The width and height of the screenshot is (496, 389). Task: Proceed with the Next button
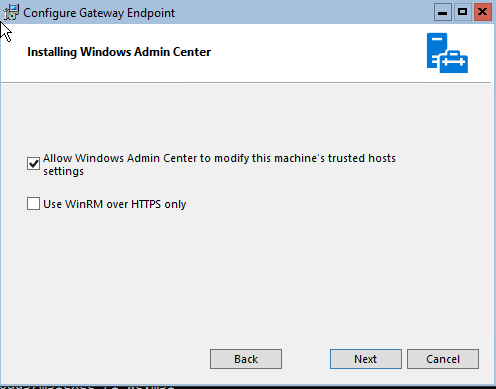pyautogui.click(x=366, y=359)
